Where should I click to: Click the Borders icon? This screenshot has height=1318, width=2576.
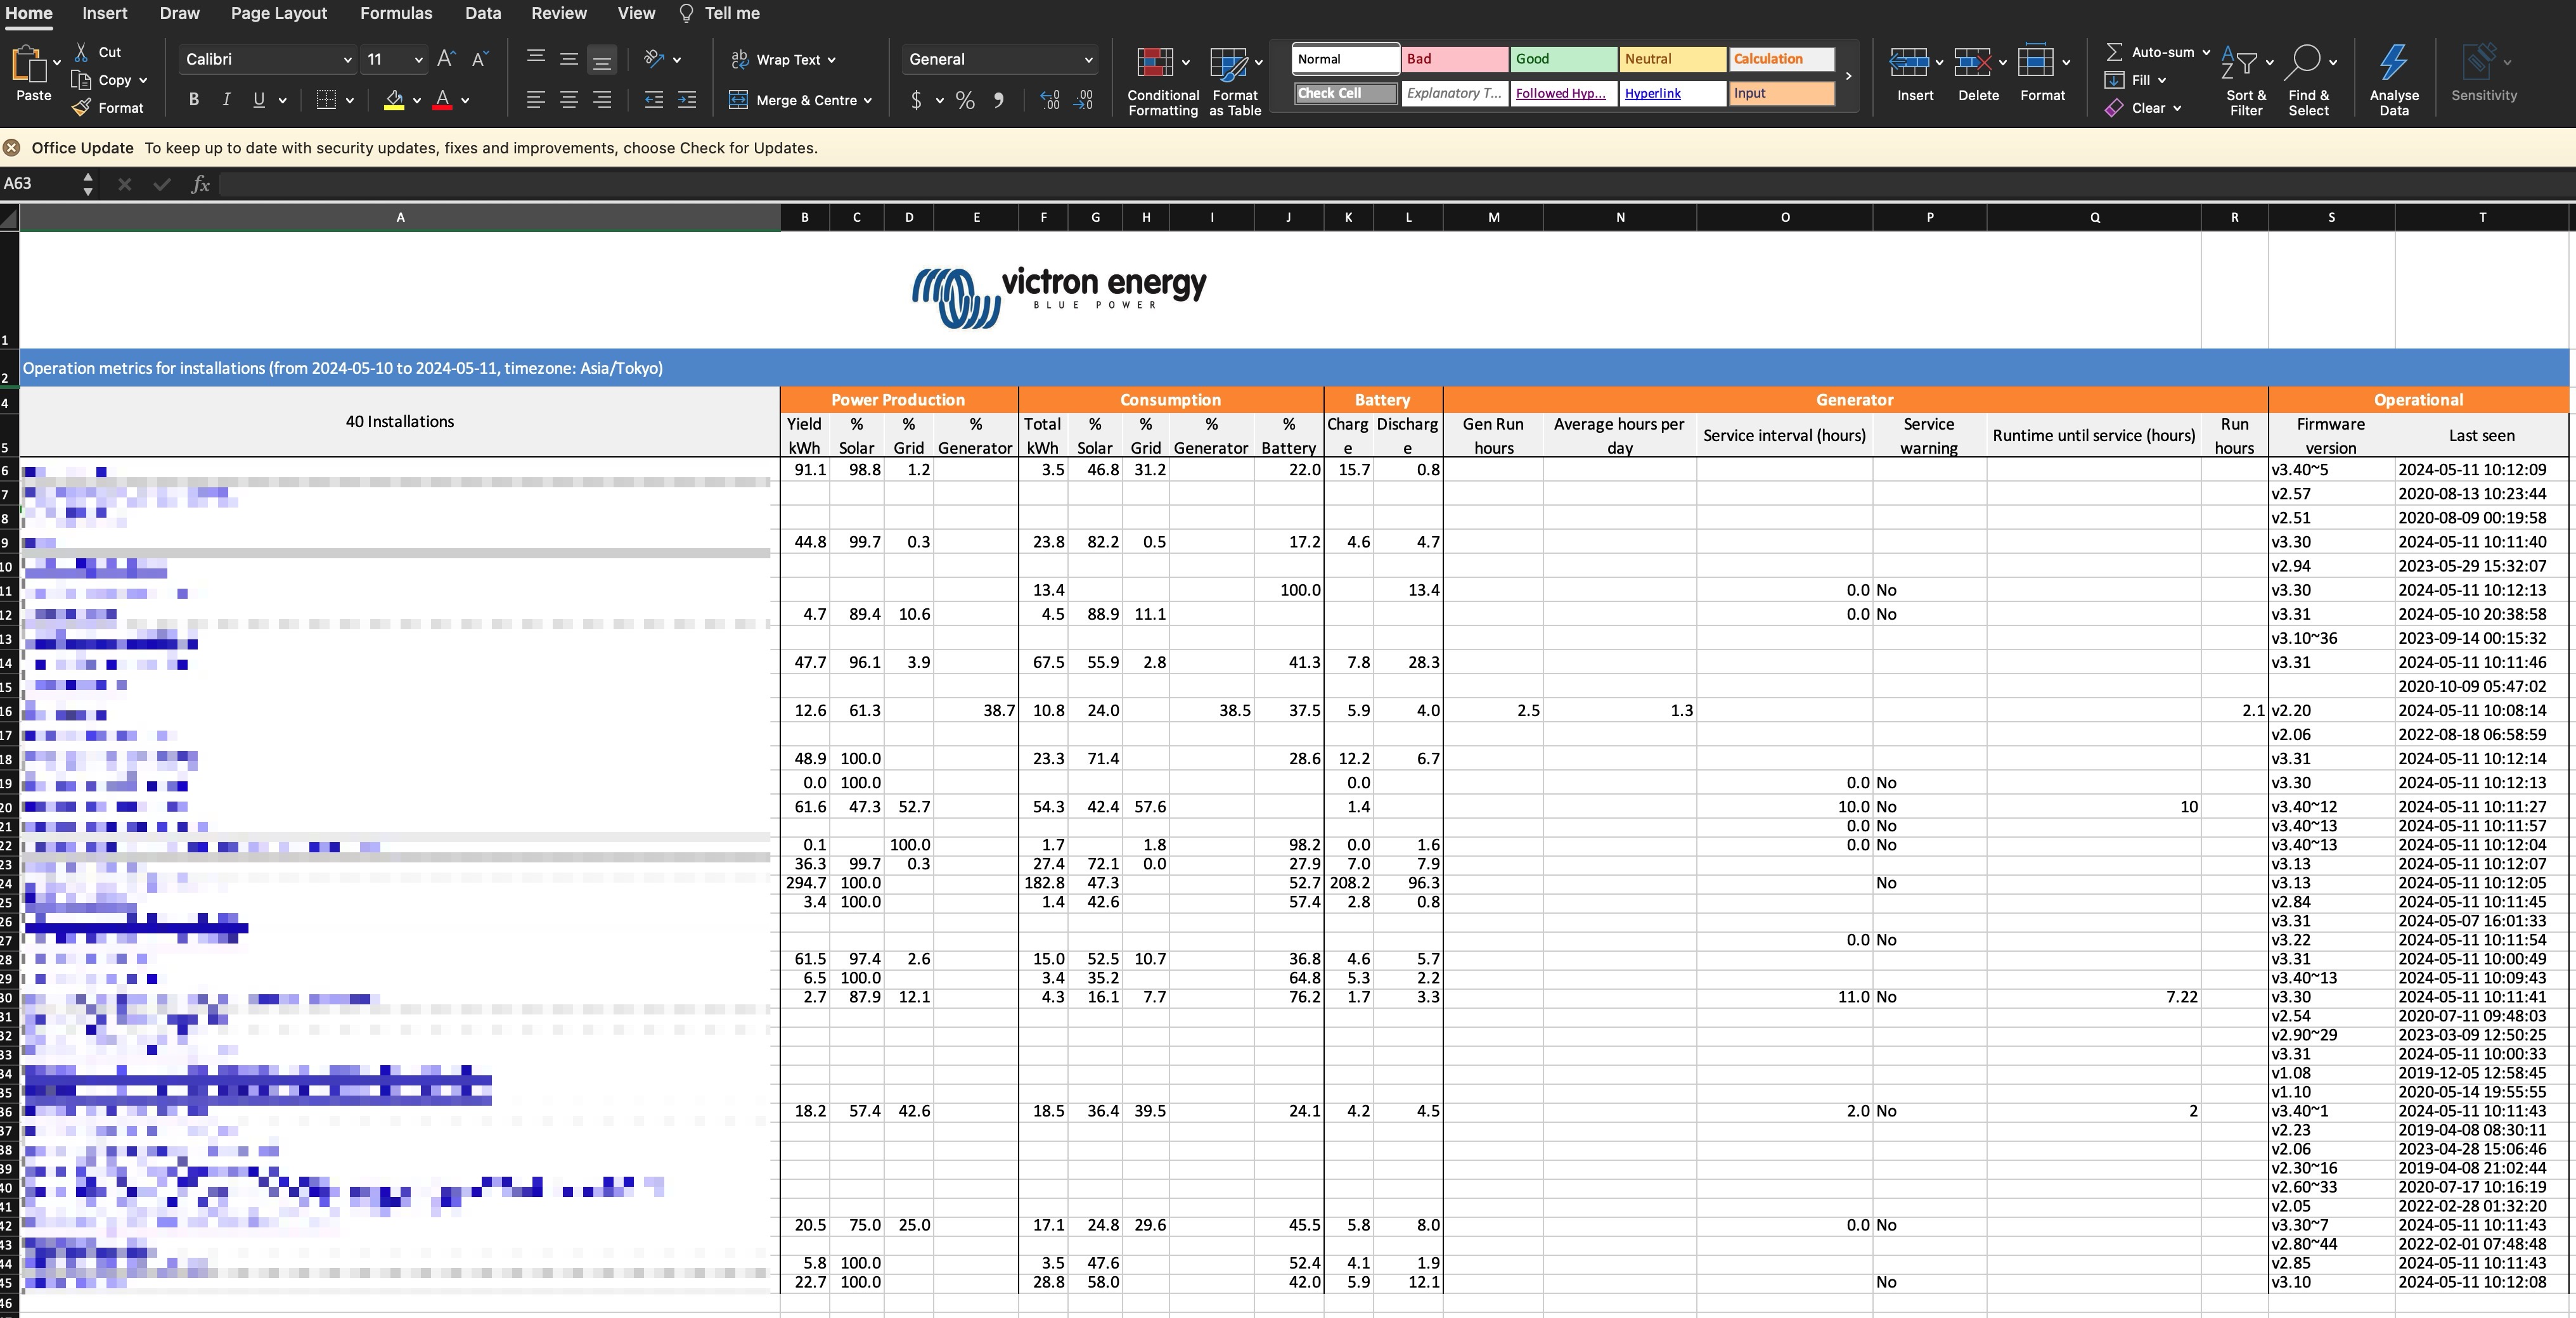coord(326,100)
